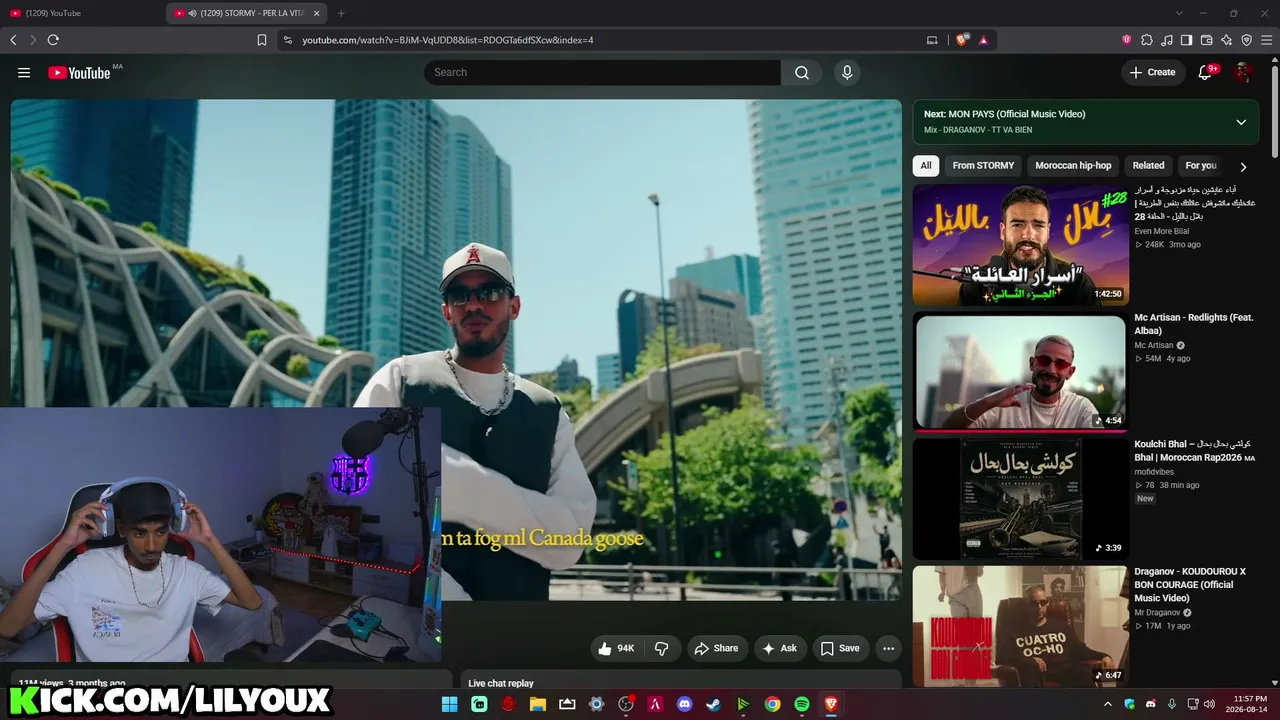Open the pink U extension icon
The image size is (1280, 720).
pos(1127,40)
